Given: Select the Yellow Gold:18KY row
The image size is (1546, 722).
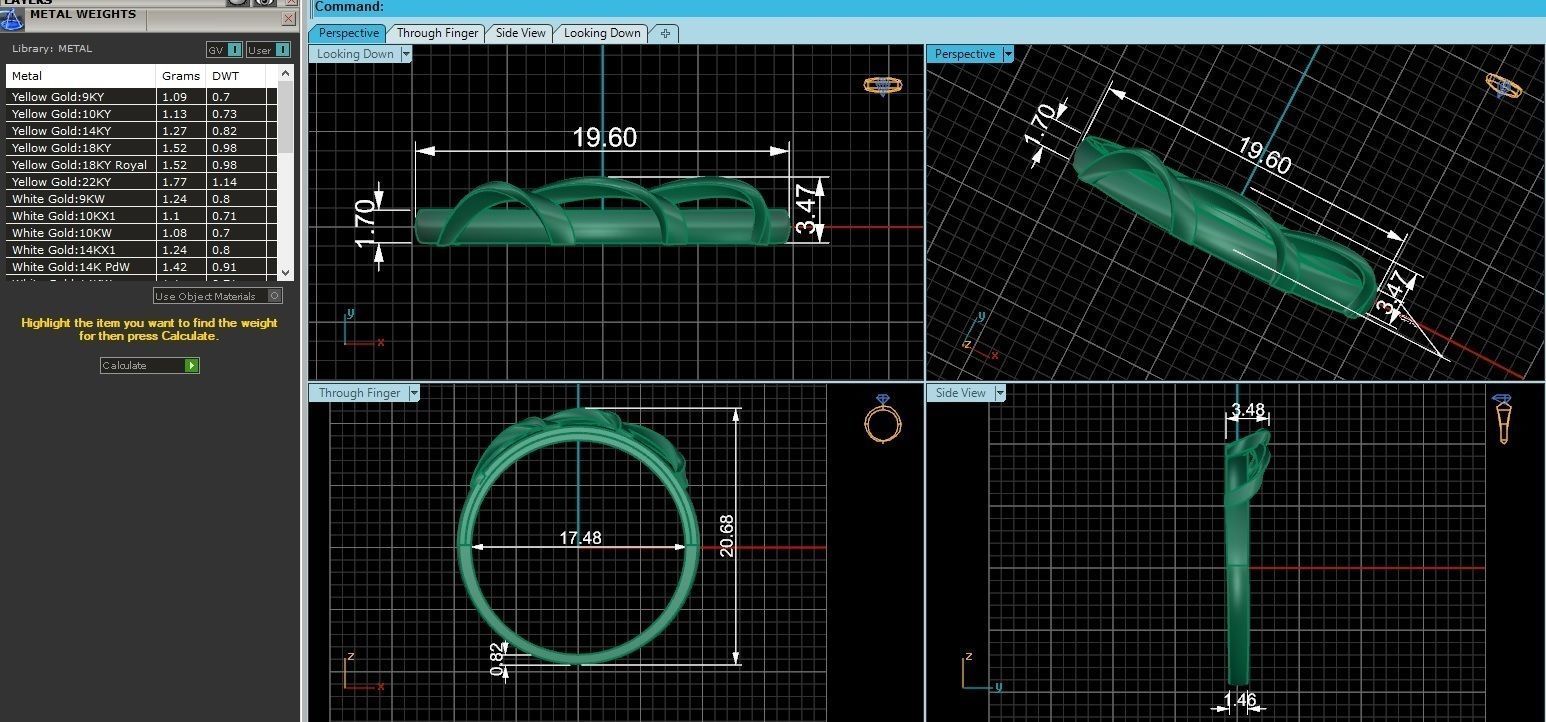Looking at the screenshot, I should [141, 148].
